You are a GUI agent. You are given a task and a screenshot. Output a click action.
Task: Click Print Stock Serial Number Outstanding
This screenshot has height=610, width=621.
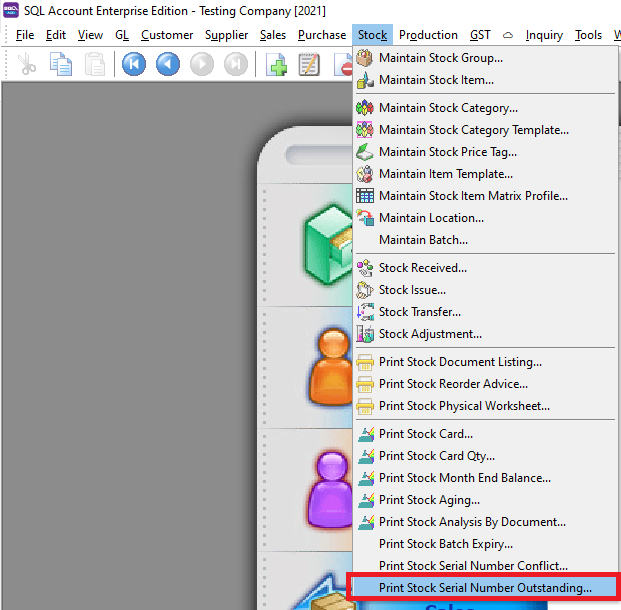(485, 588)
